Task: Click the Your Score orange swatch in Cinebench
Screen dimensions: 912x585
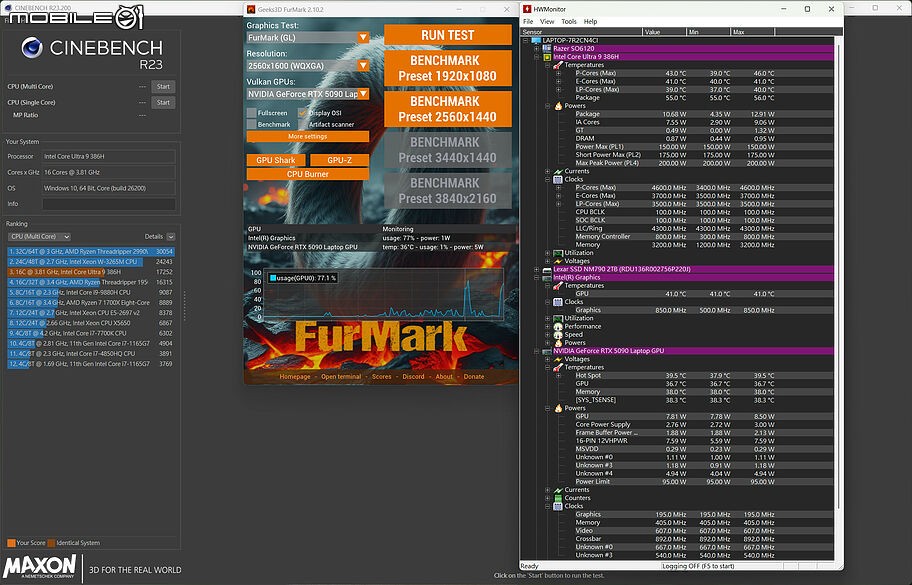Action: point(11,543)
